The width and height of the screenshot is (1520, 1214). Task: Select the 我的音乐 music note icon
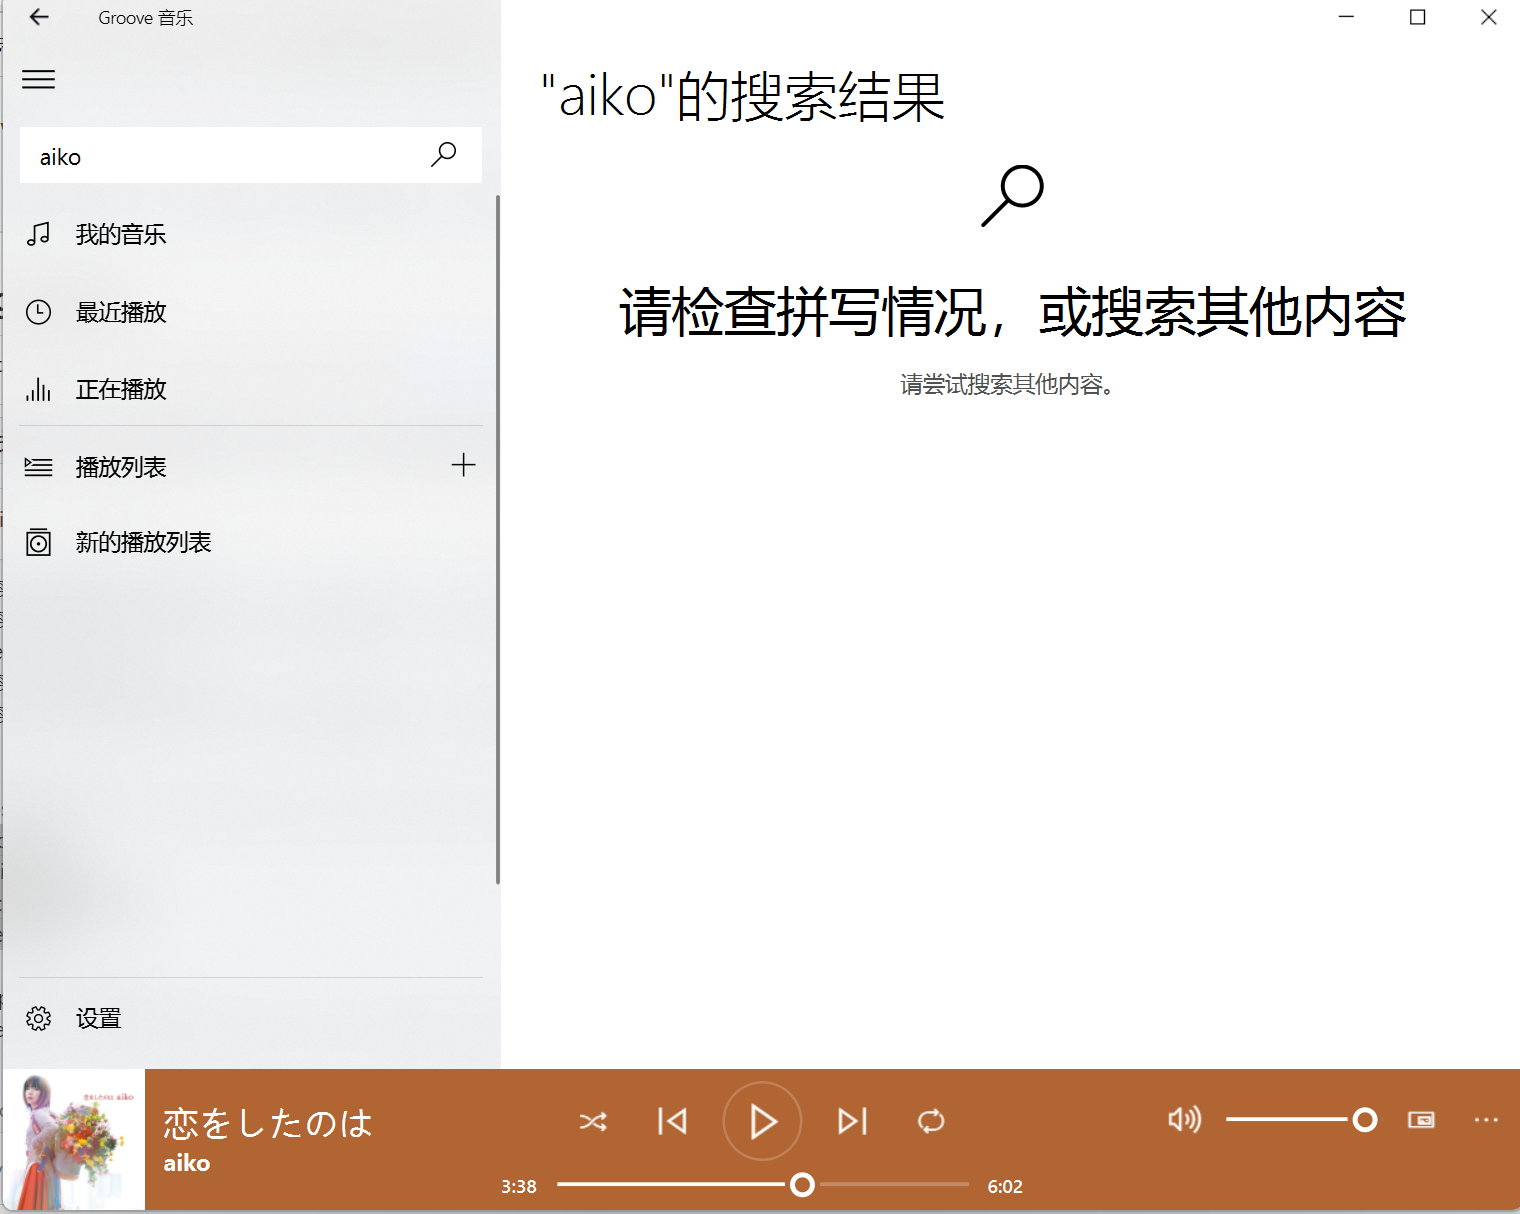[x=38, y=234]
